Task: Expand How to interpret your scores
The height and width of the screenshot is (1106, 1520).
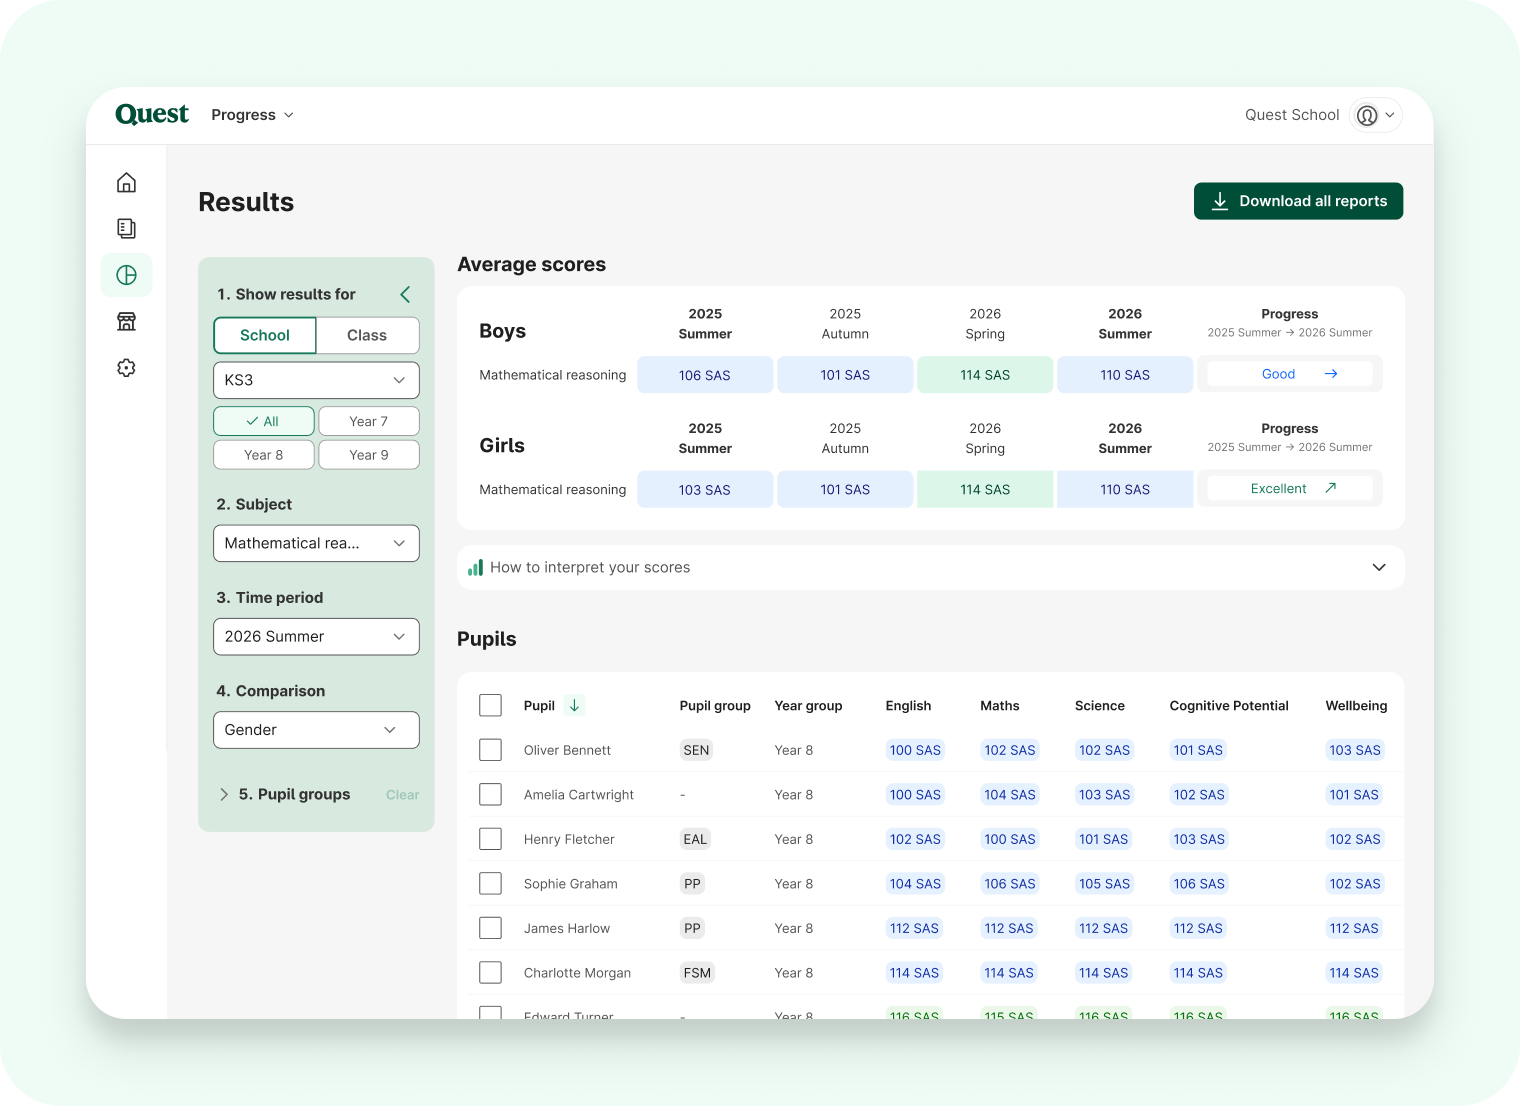Action: 931,567
